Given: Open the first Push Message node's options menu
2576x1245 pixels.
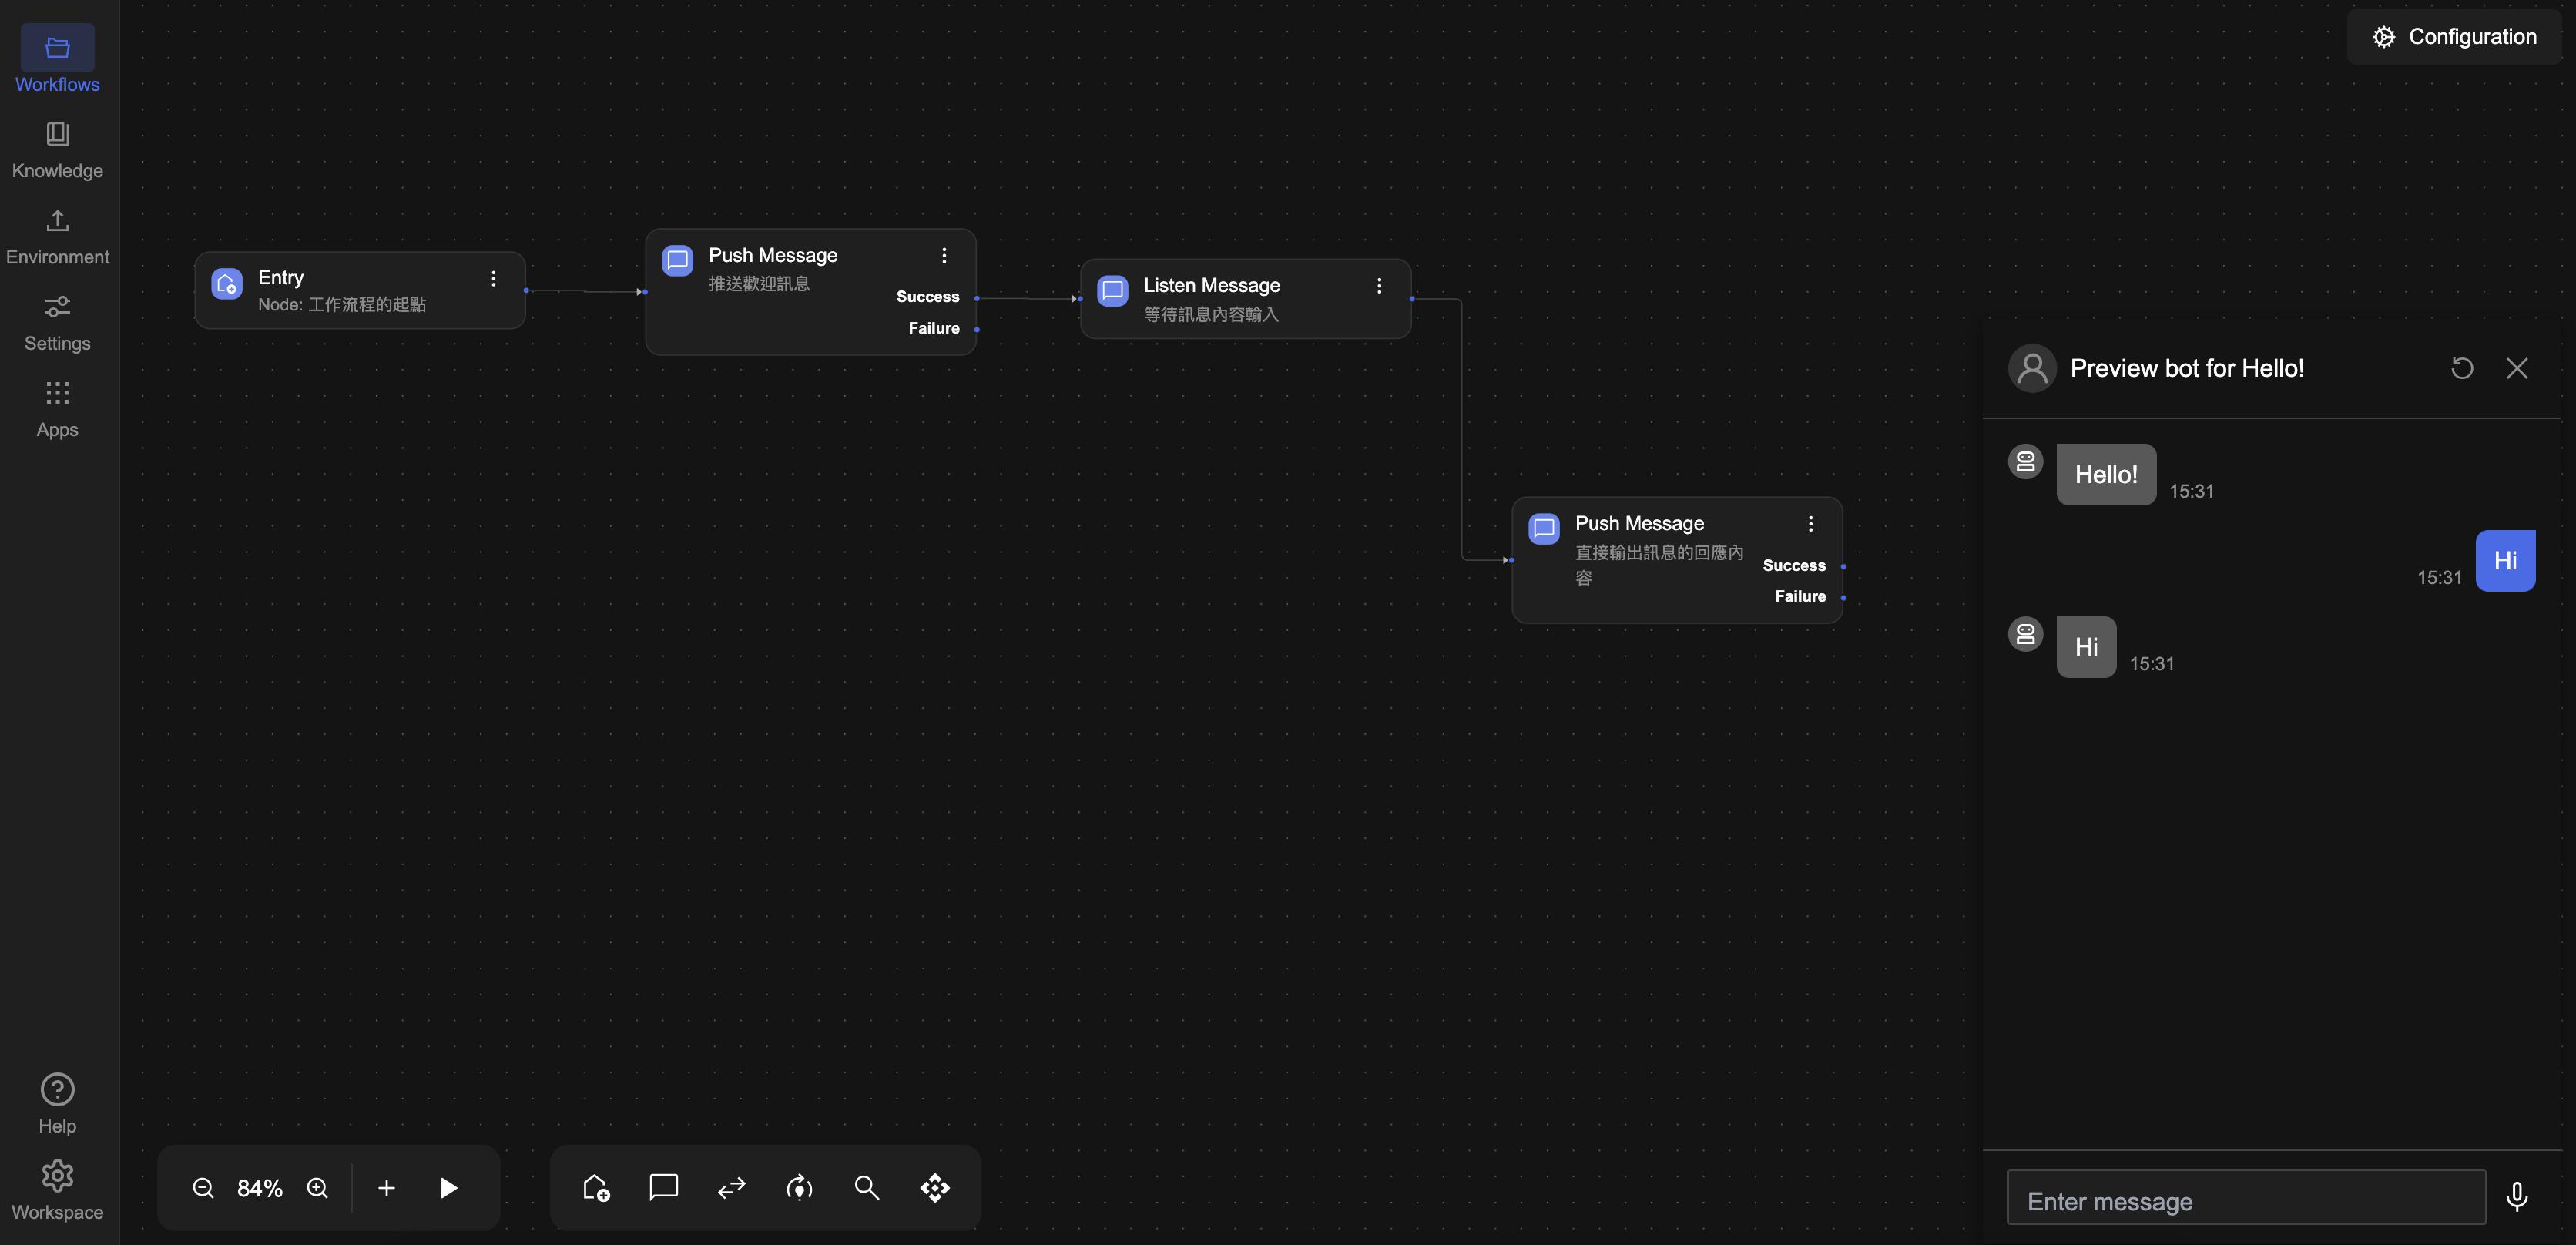Looking at the screenshot, I should tap(944, 256).
